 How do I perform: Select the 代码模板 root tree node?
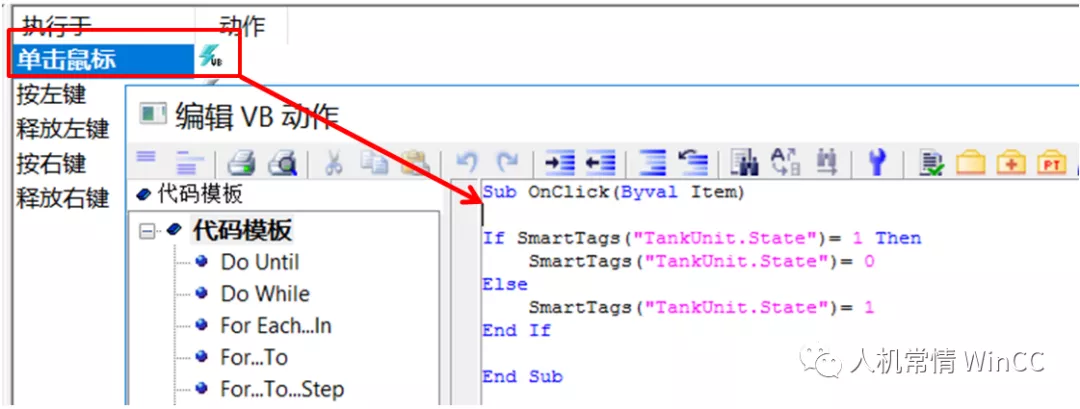pyautogui.click(x=242, y=231)
